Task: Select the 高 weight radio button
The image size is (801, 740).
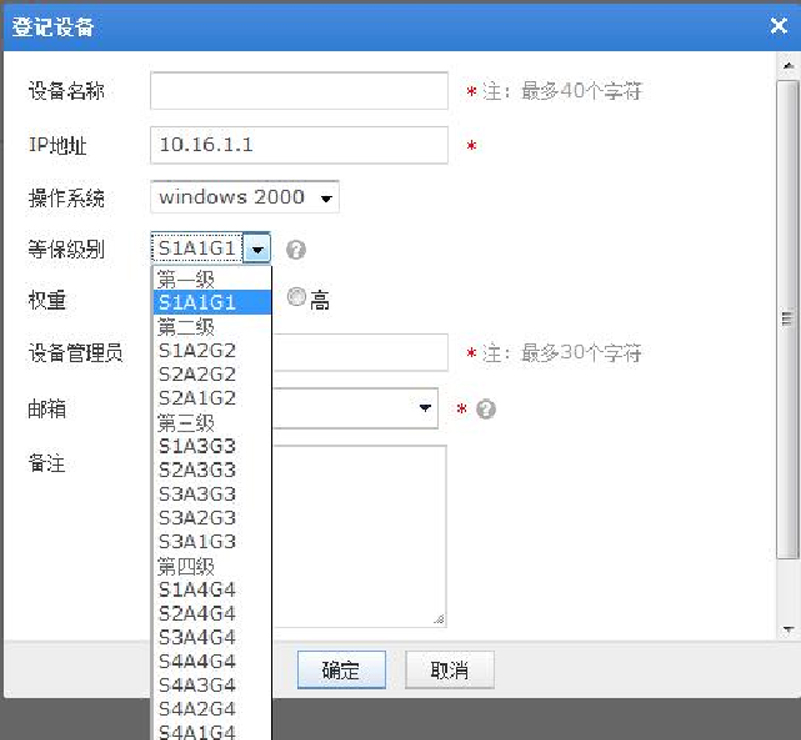Action: point(296,297)
